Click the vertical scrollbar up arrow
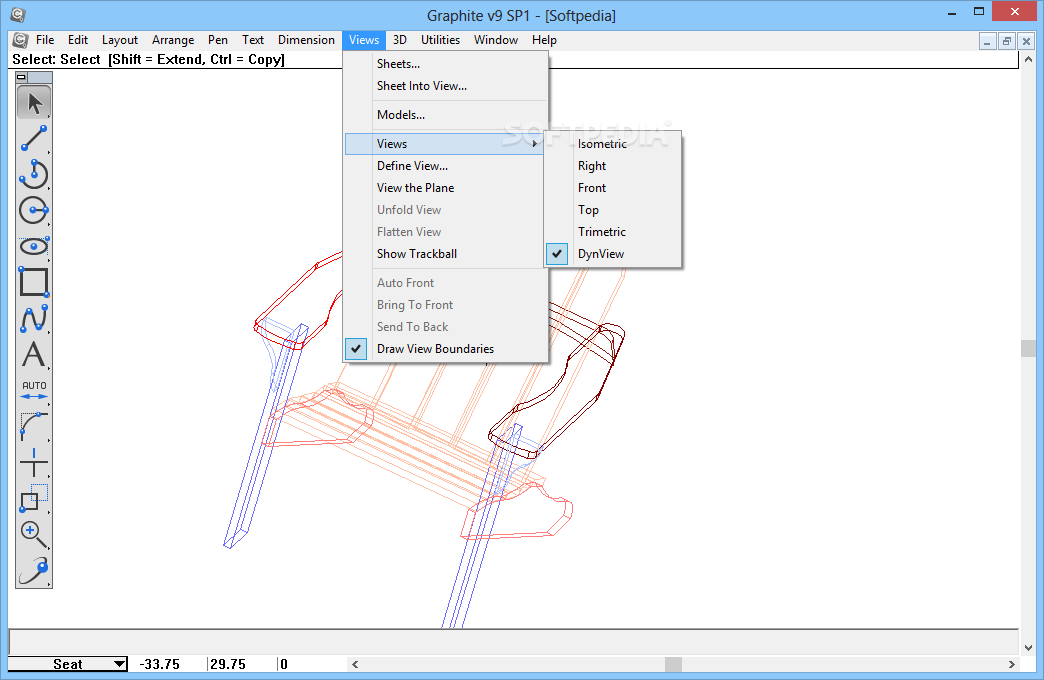The width and height of the screenshot is (1044, 680). (1028, 59)
